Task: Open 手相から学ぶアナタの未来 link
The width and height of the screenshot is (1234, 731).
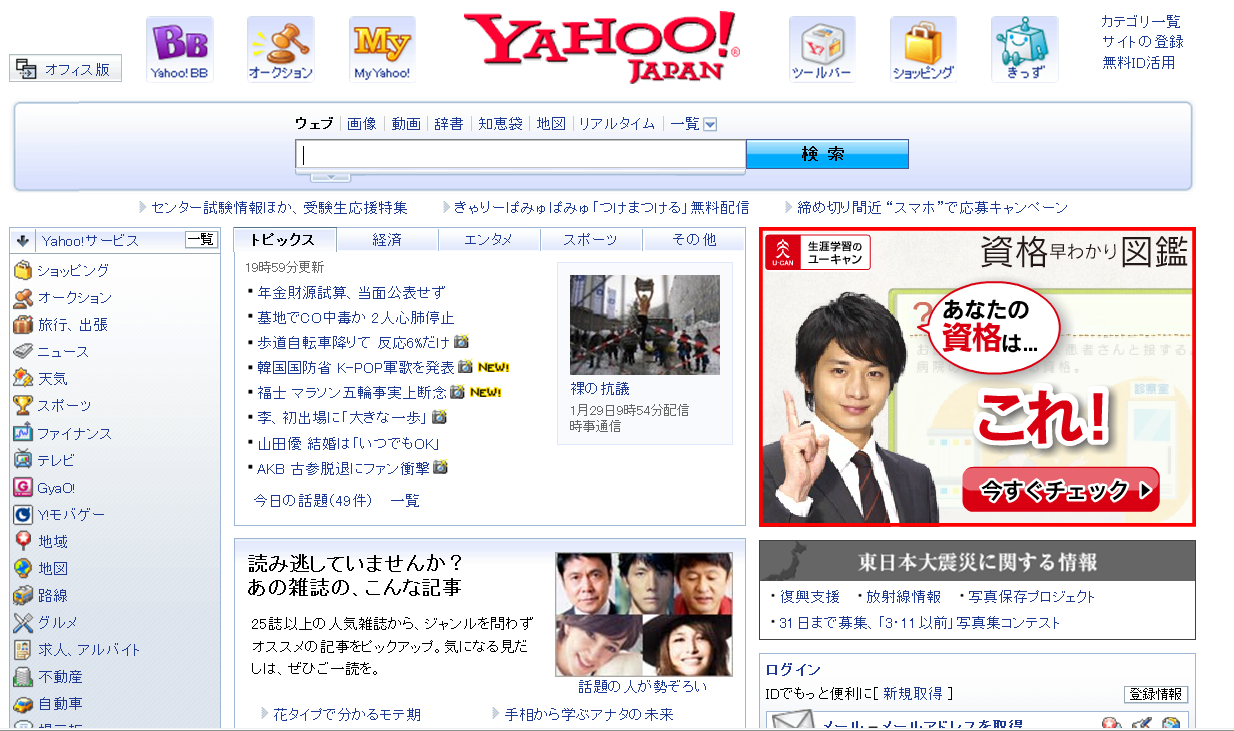Action: 589,715
